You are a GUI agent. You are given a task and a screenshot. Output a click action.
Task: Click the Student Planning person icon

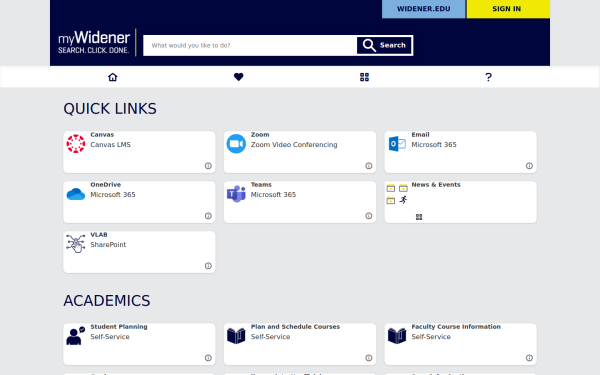pos(76,336)
